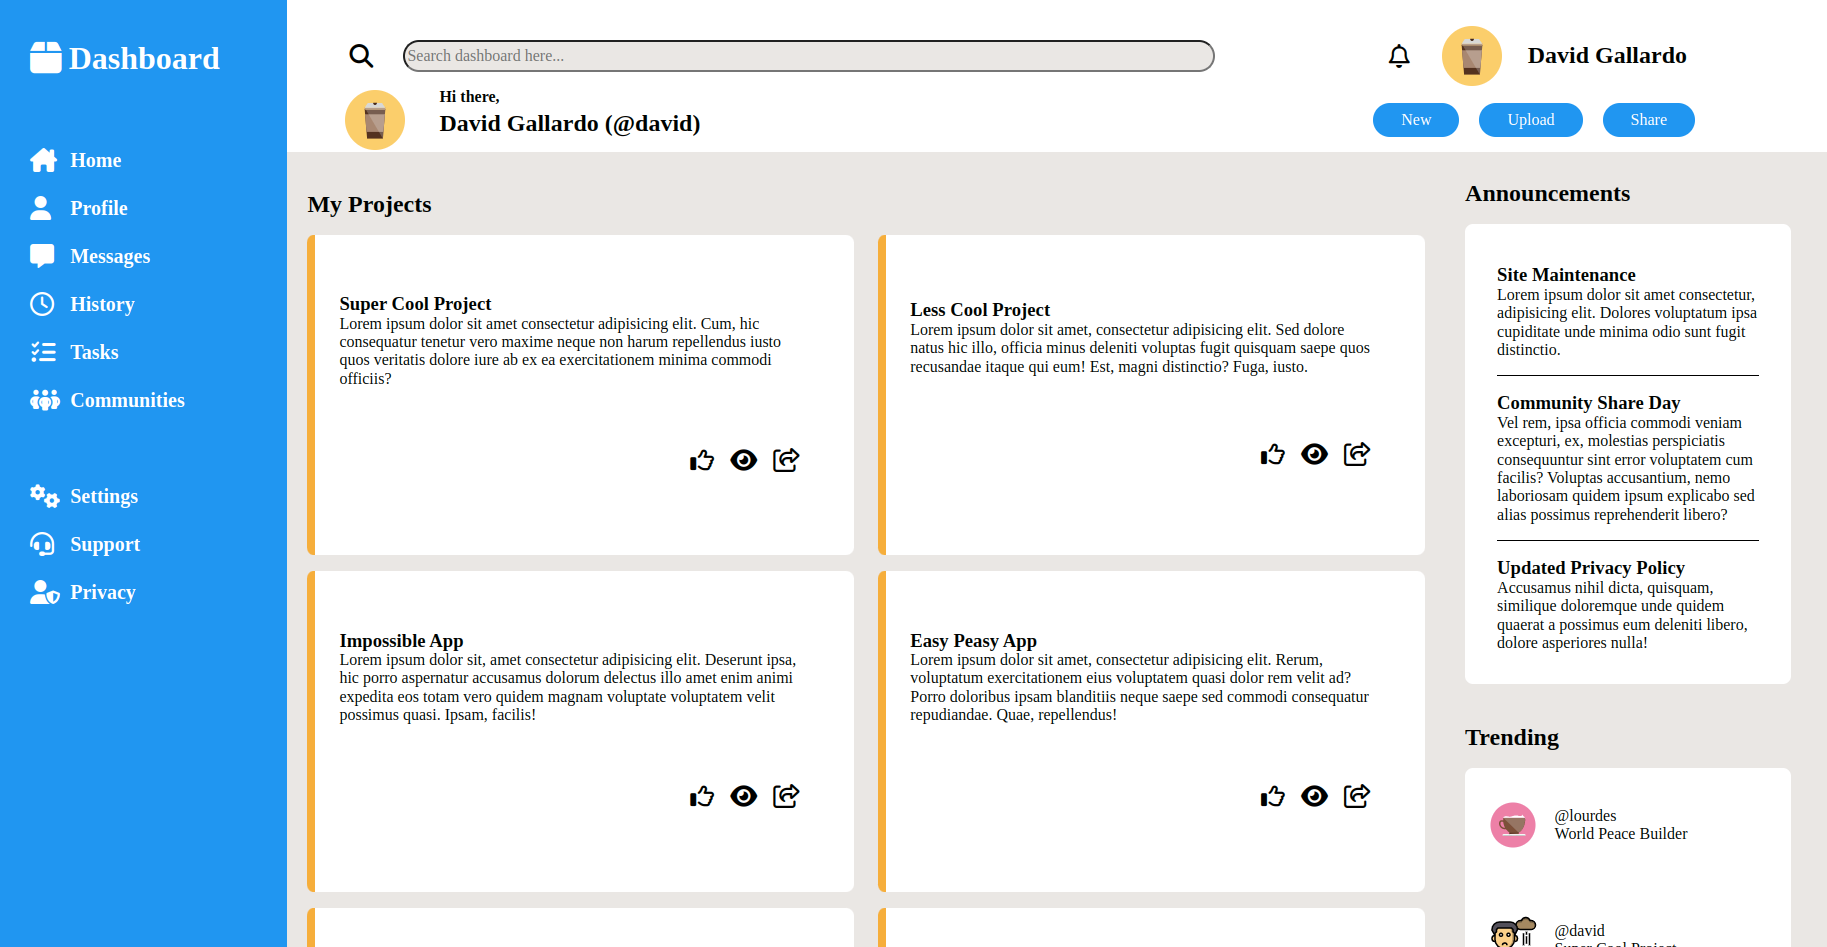Screen dimensions: 1827x947
Task: Toggle the eye icon on Impossible App
Action: coord(744,796)
